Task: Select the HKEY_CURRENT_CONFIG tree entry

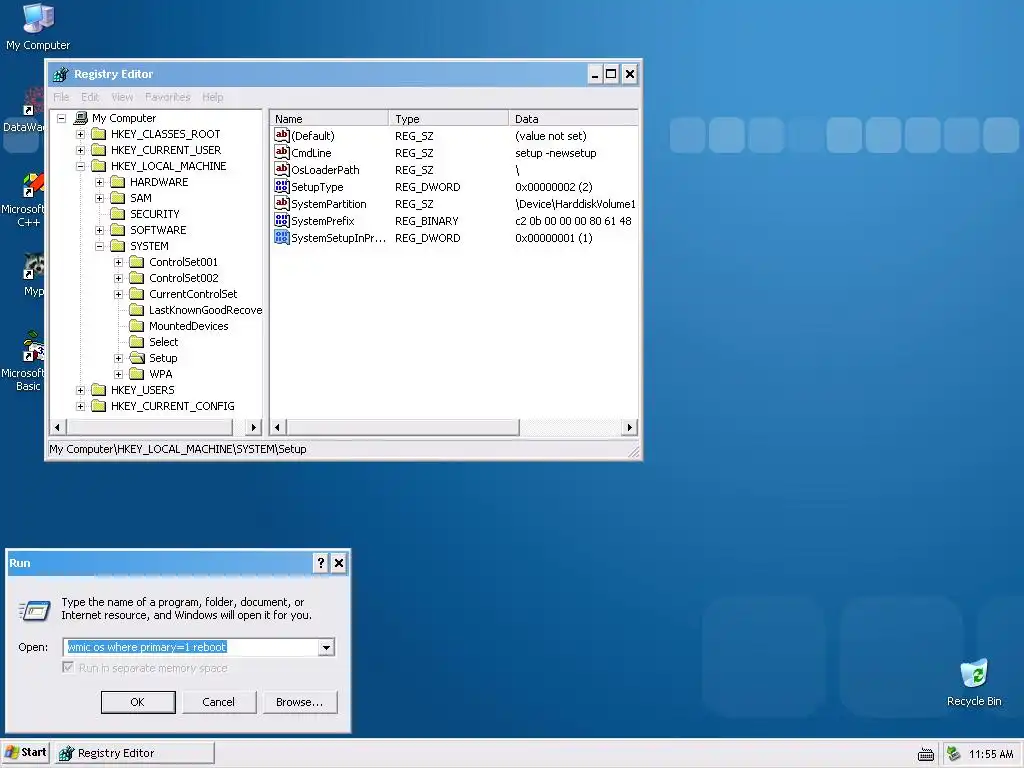Action: [x=172, y=406]
